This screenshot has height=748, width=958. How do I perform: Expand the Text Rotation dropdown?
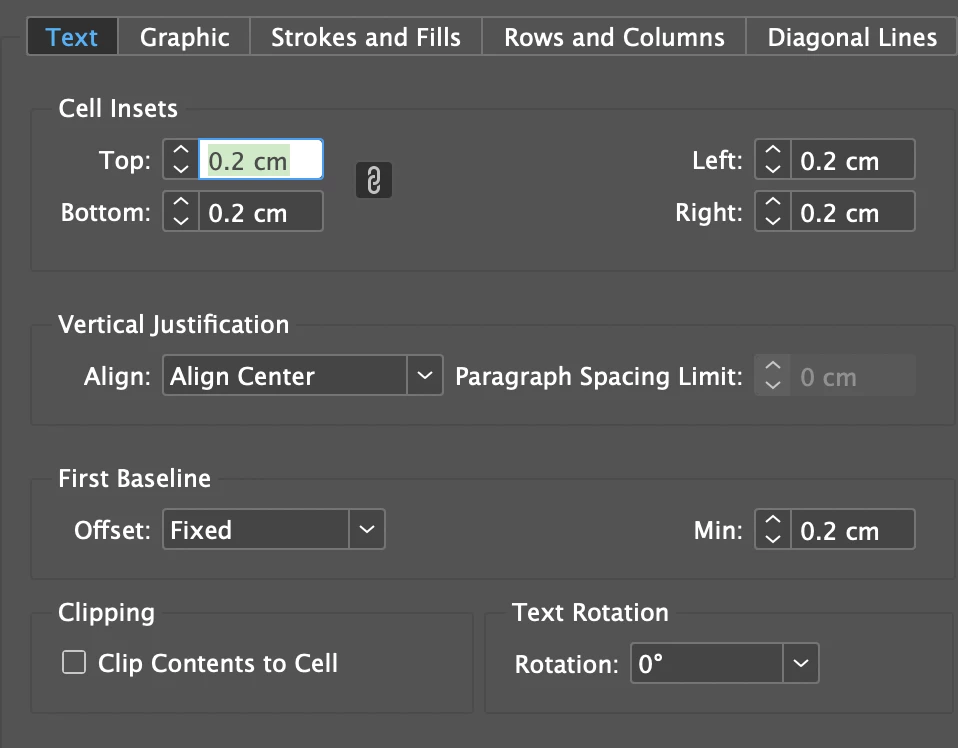coord(800,664)
